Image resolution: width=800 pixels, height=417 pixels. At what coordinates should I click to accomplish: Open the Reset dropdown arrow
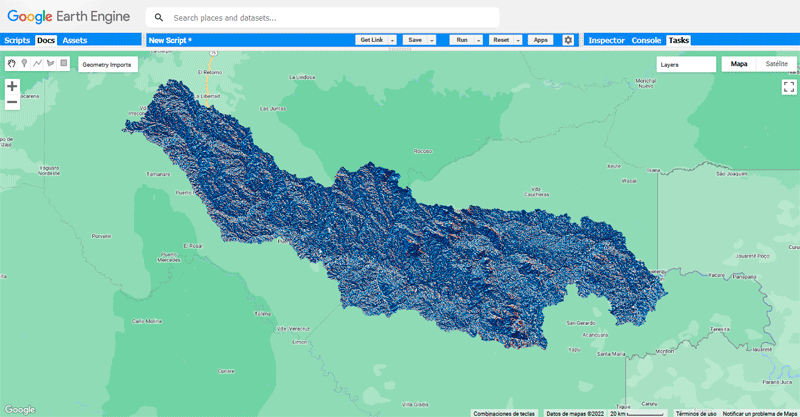518,40
